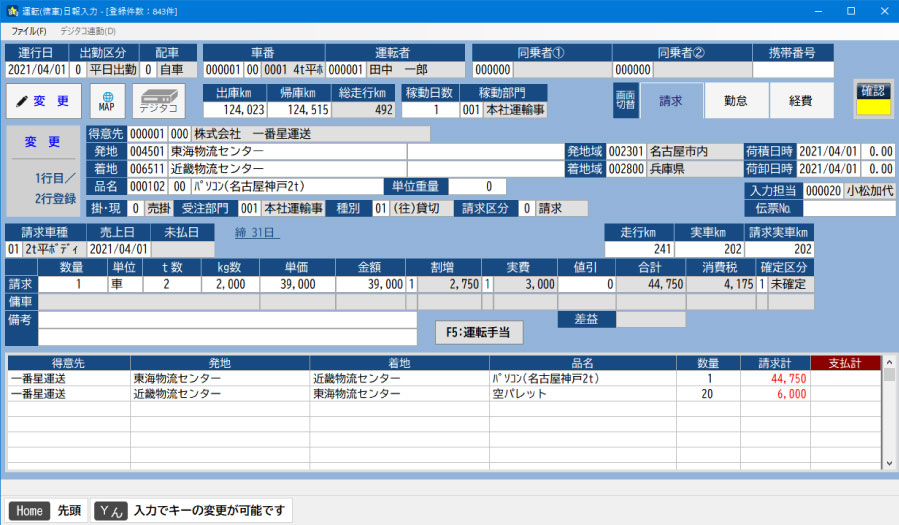Click the 備考 remarks input field
The width and height of the screenshot is (899, 525).
tap(227, 320)
